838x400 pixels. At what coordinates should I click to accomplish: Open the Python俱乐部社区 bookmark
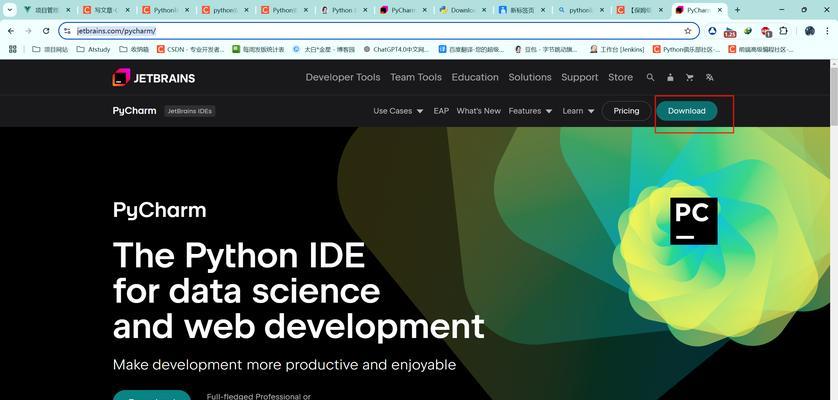point(686,49)
